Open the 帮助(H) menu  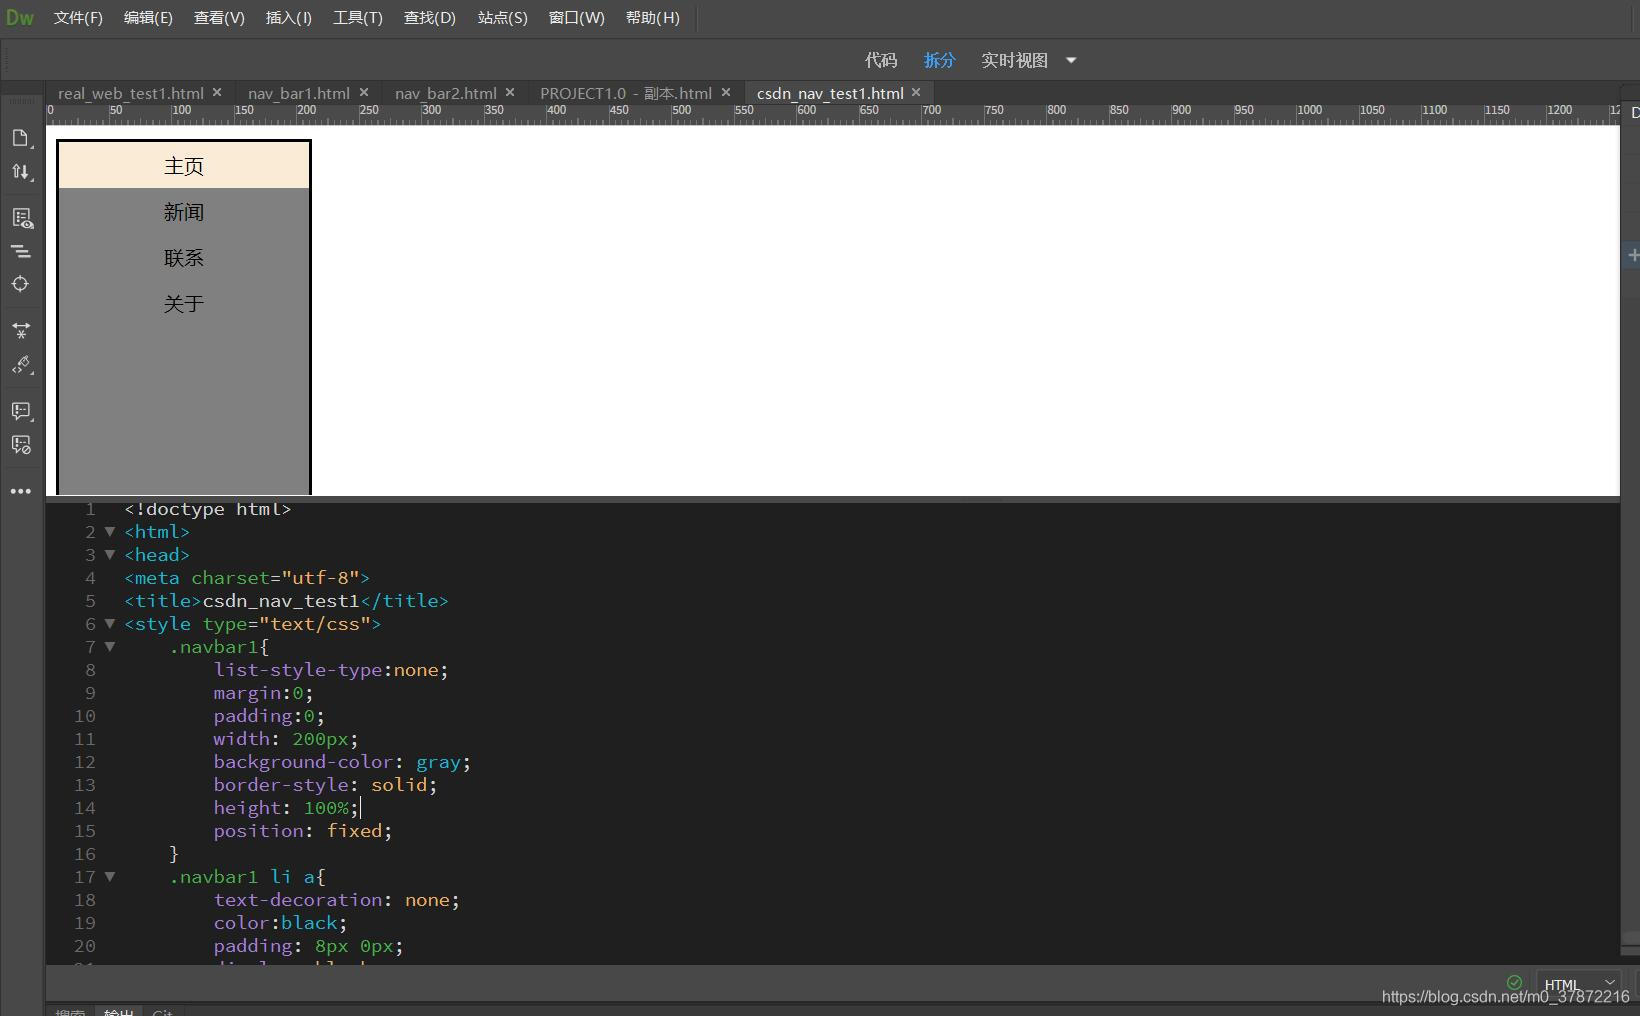(x=652, y=18)
